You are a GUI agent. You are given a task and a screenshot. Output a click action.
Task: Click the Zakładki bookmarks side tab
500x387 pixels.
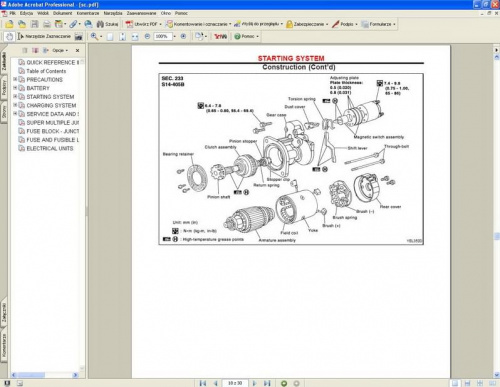(x=4, y=61)
